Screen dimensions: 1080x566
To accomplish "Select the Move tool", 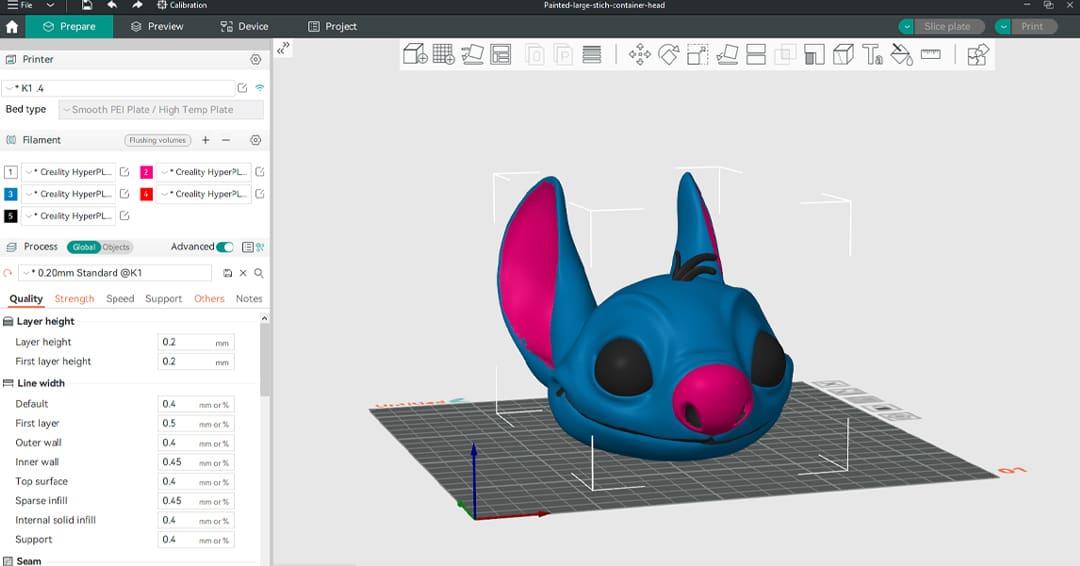I will click(x=640, y=54).
